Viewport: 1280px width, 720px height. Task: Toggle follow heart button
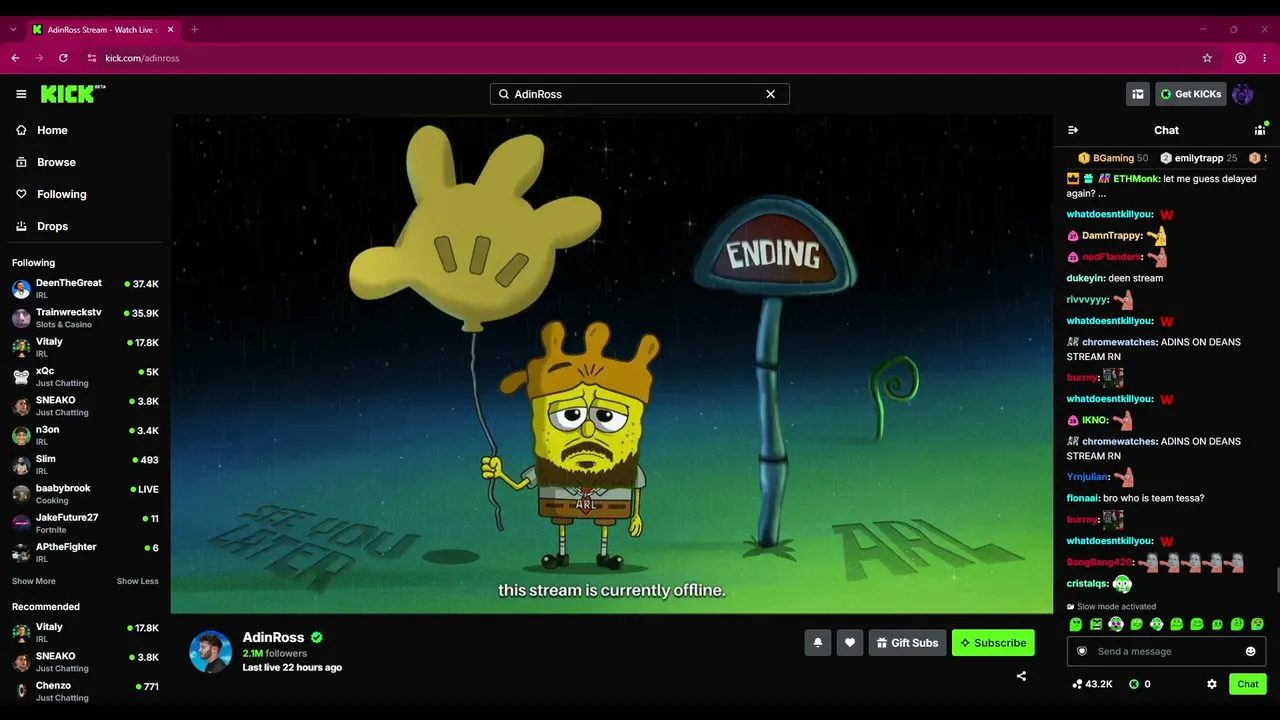coord(850,643)
